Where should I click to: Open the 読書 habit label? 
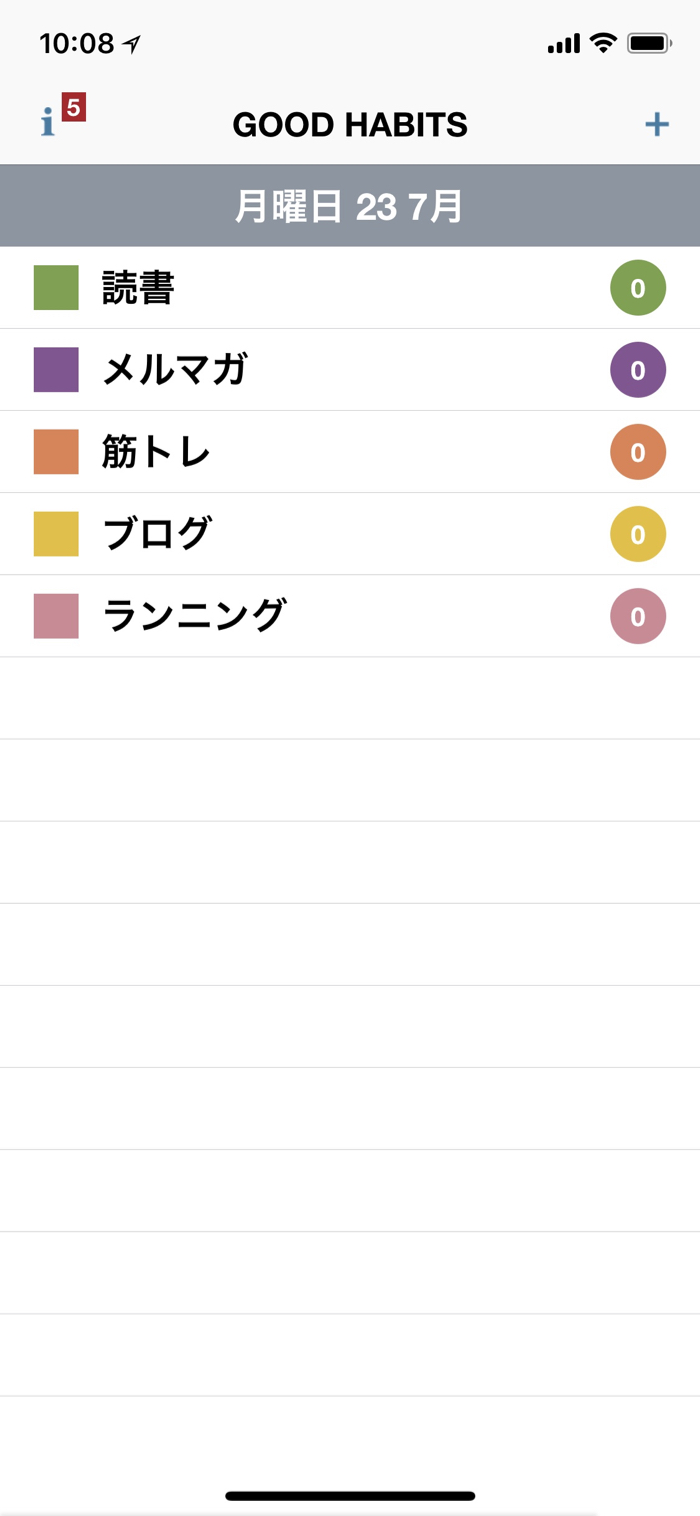click(x=139, y=288)
